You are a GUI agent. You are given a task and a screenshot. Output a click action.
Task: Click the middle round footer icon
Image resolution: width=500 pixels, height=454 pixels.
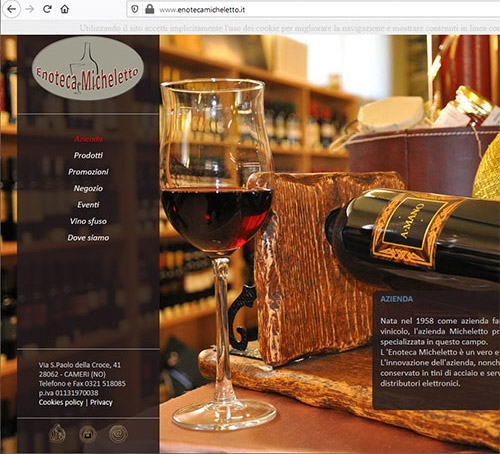[x=88, y=434]
